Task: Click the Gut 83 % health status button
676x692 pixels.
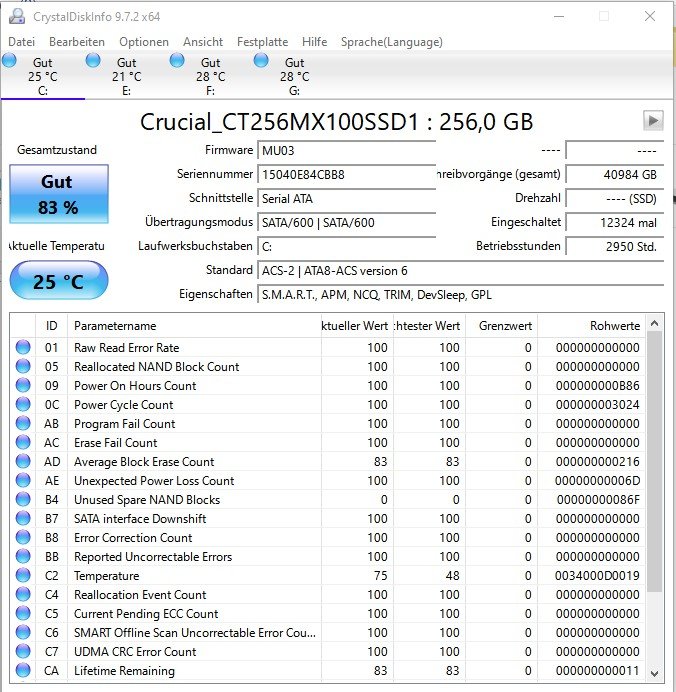Action: [59, 194]
